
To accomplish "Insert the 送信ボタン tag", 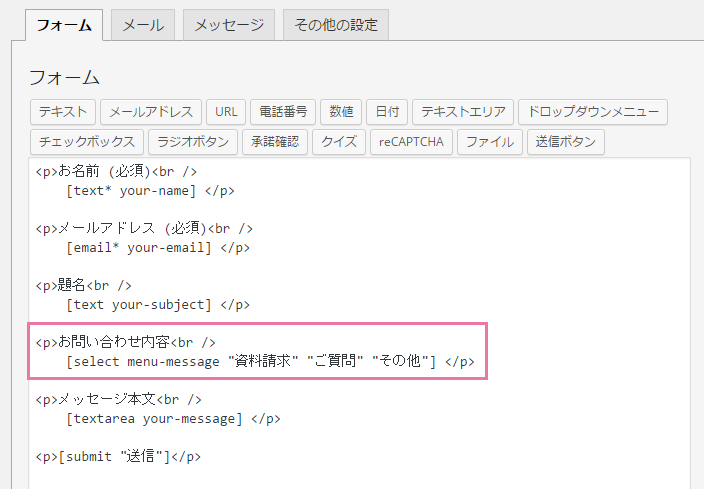I will (x=566, y=142).
